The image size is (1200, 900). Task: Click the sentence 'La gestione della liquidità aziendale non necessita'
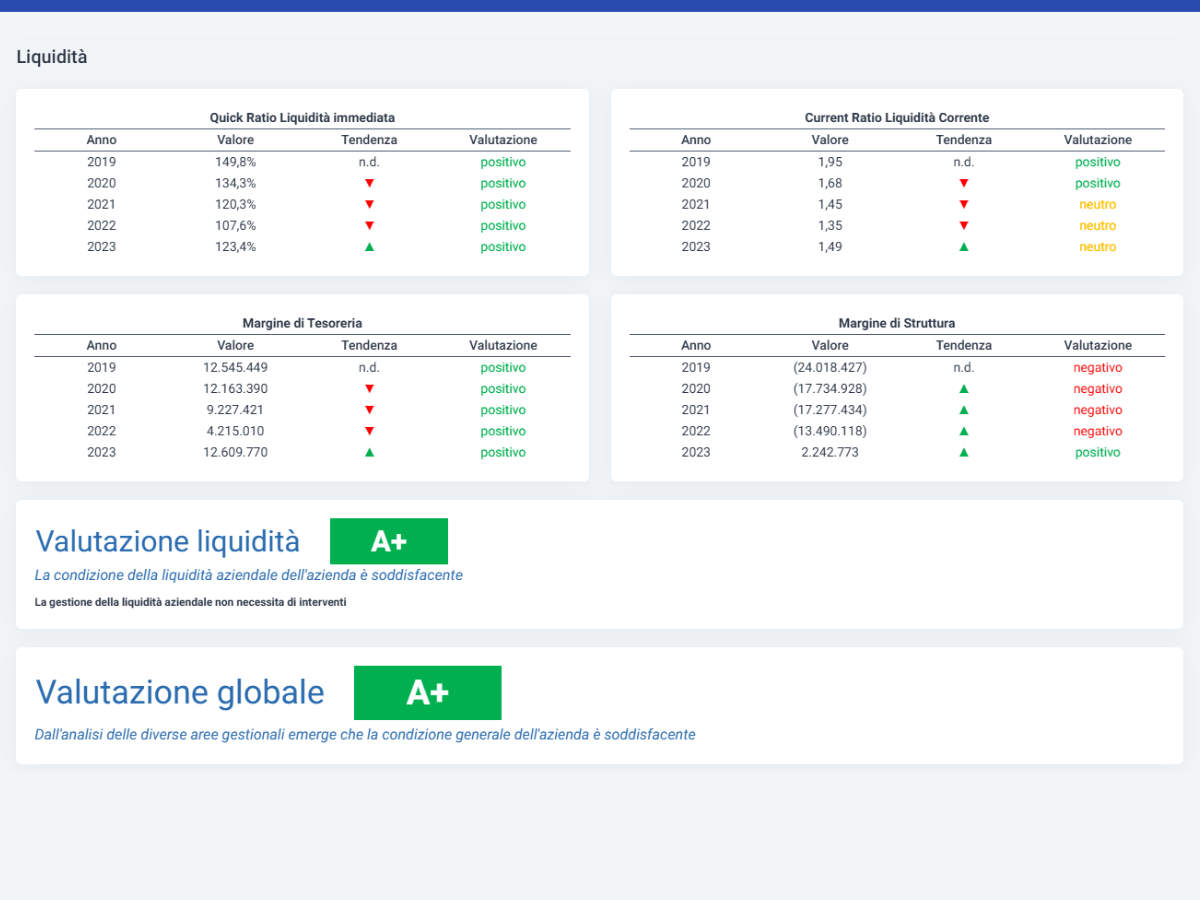coord(190,602)
